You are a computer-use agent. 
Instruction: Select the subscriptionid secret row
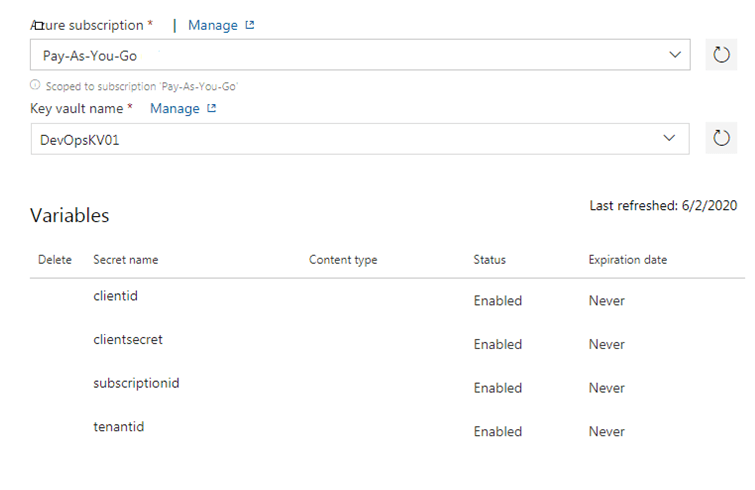(136, 383)
